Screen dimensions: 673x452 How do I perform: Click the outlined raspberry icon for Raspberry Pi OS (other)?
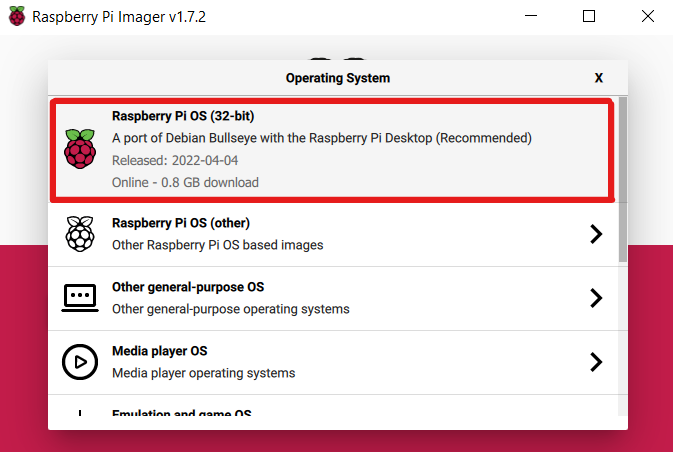tap(80, 234)
